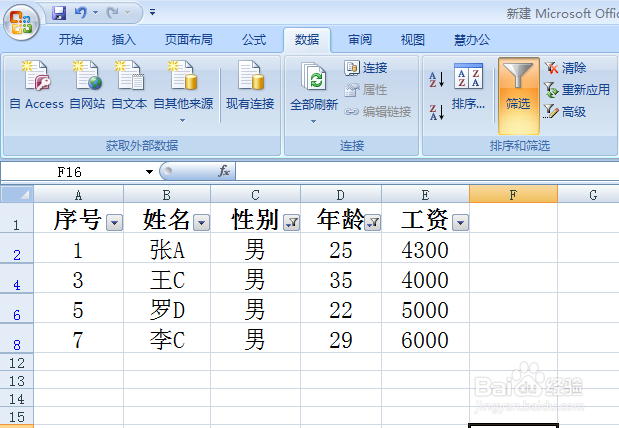This screenshot has width=619, height=428.
Task: Switch to the 开始 tab
Action: tap(71, 40)
